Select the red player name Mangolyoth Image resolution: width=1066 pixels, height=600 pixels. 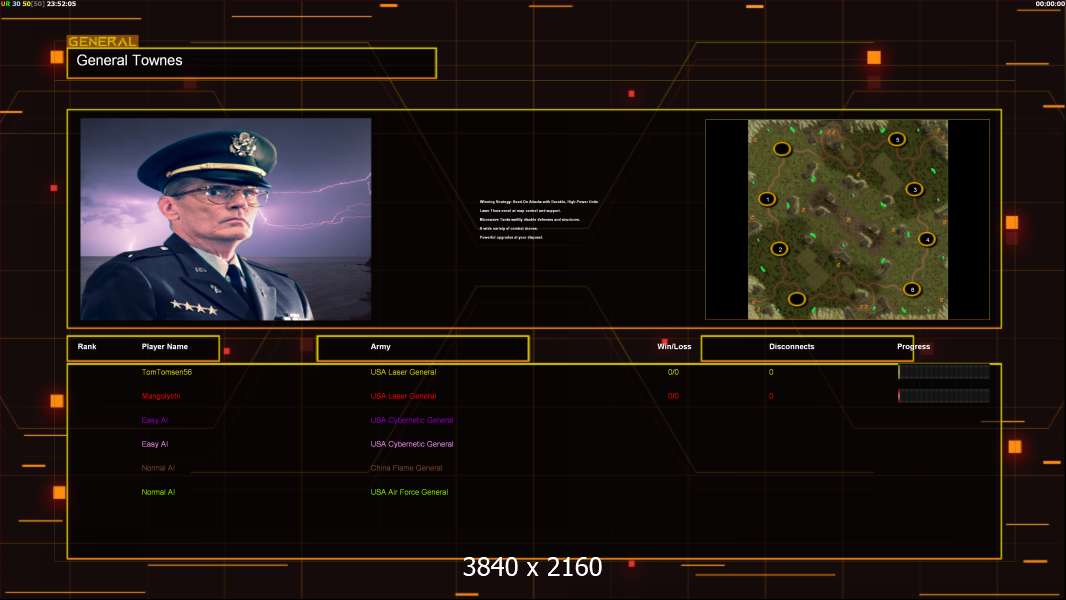point(160,396)
